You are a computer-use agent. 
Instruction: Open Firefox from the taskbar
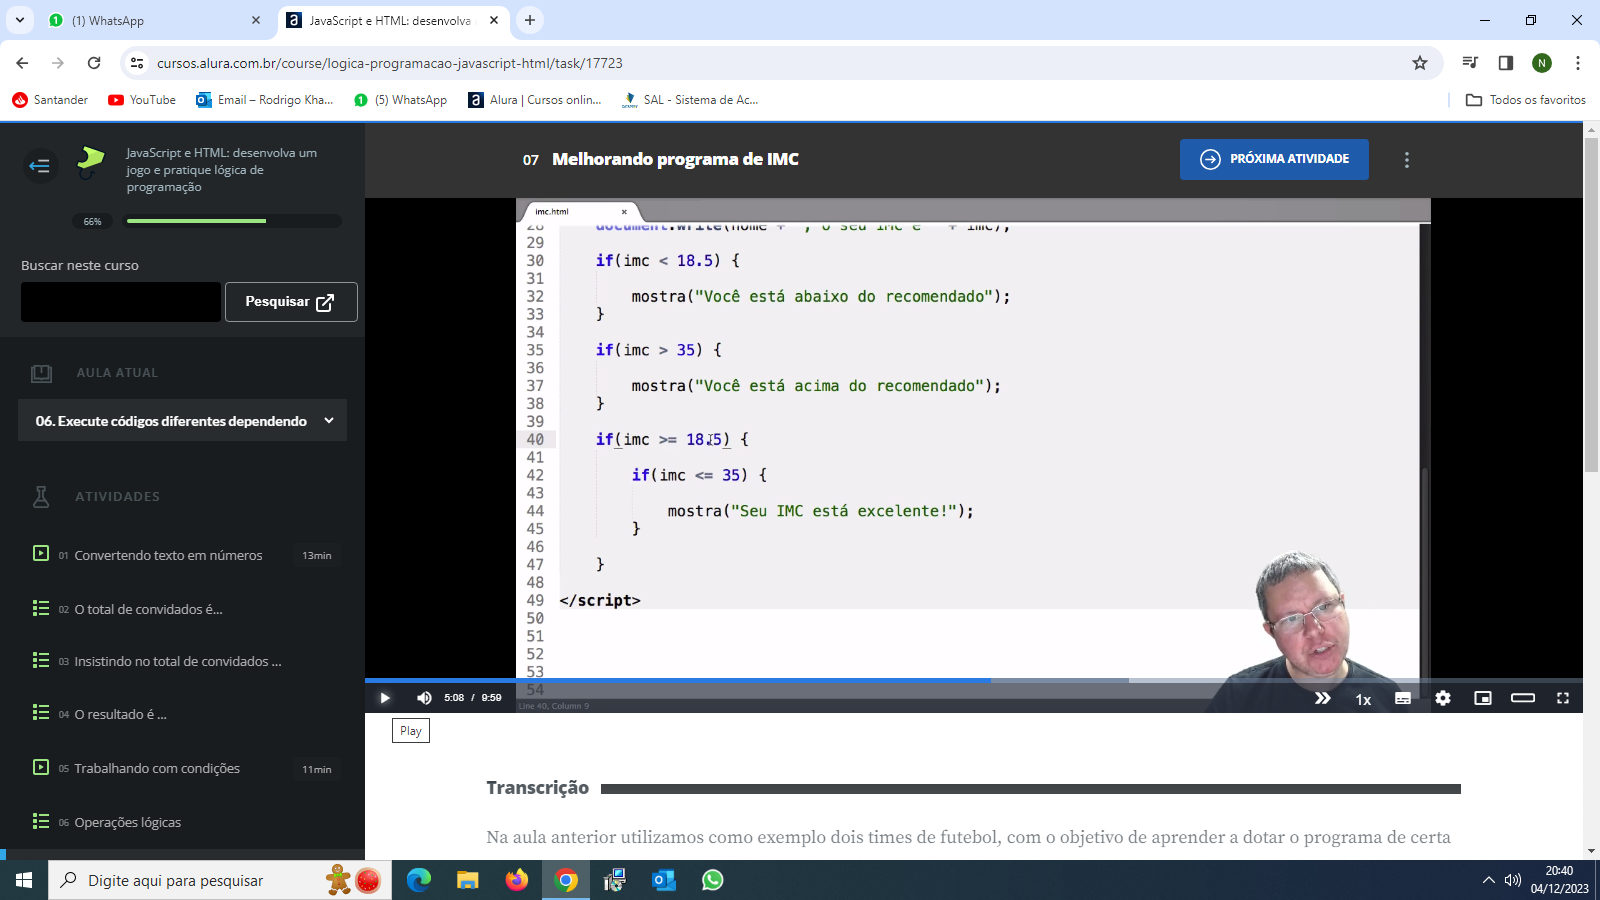click(517, 880)
